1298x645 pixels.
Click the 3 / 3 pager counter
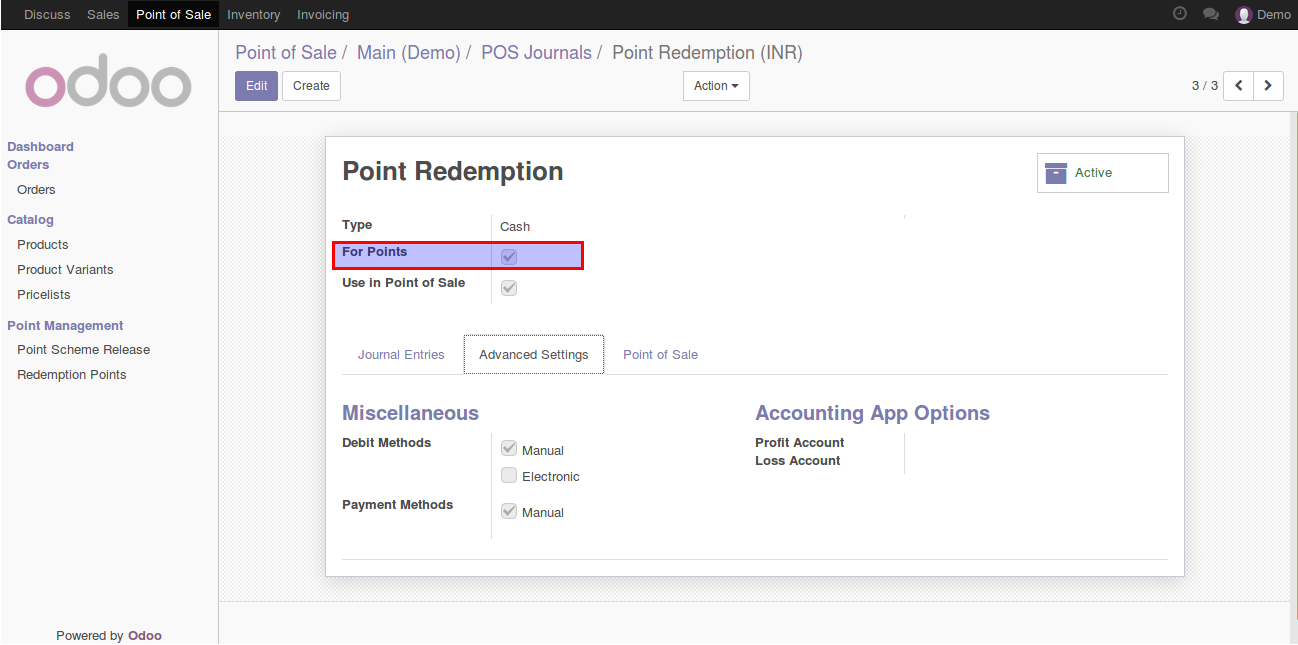(1205, 86)
